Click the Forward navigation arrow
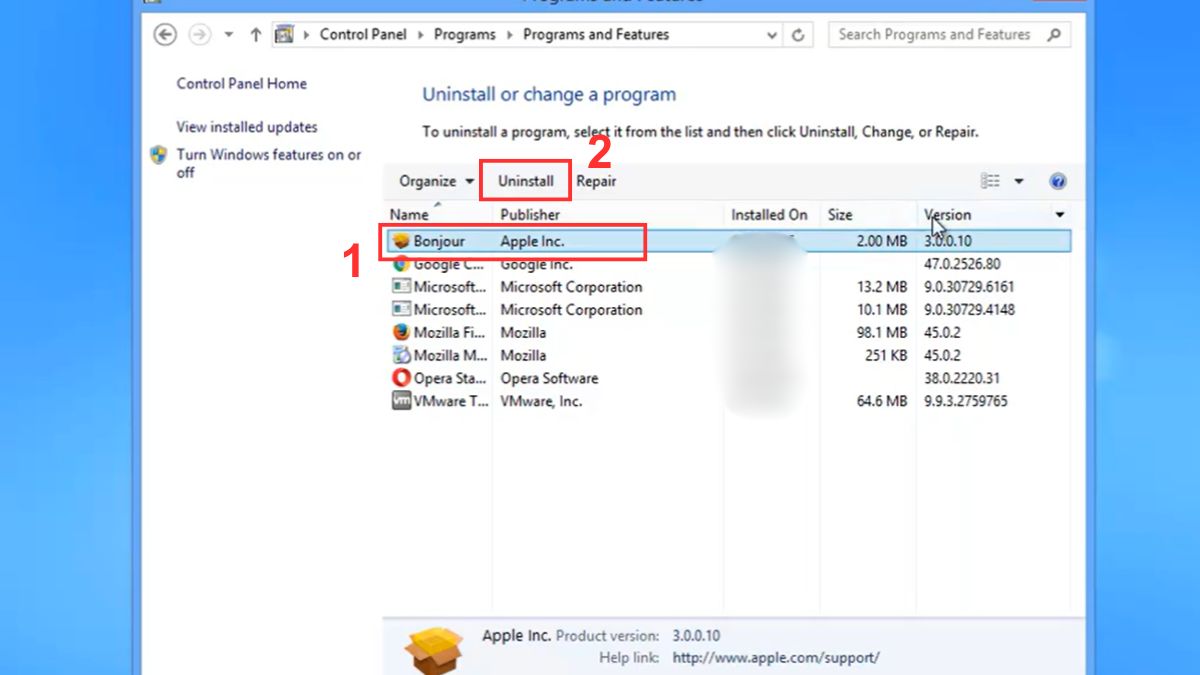 [x=200, y=35]
